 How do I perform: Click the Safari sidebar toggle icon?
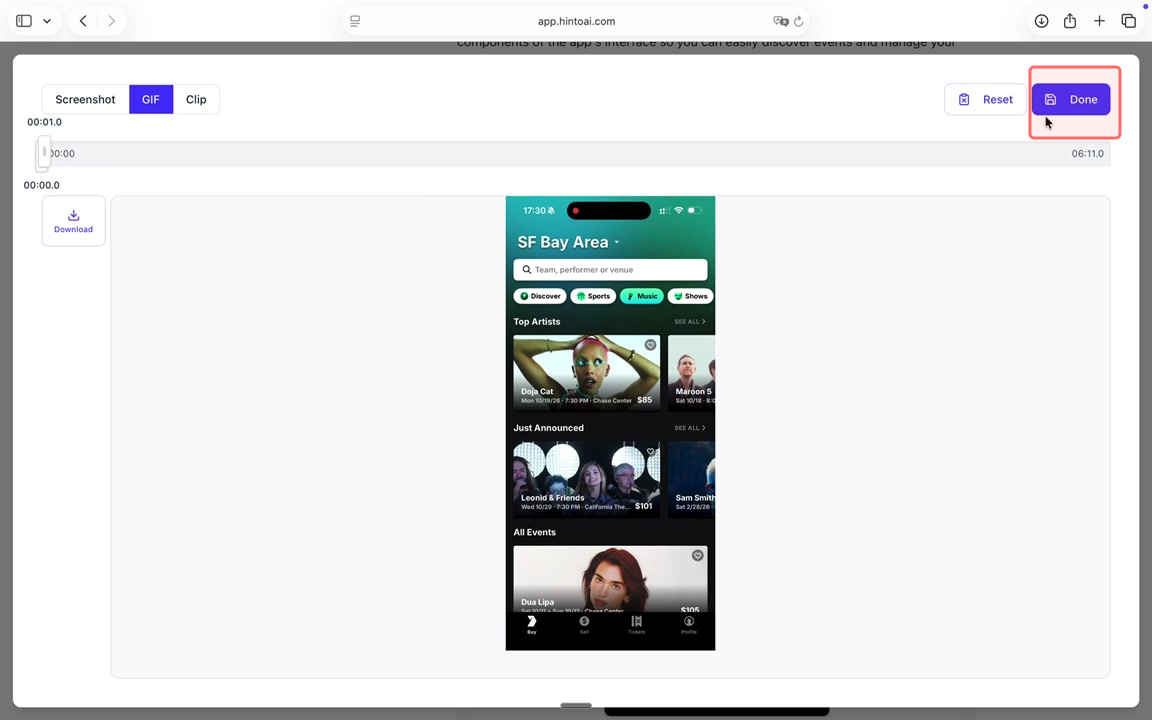point(24,21)
